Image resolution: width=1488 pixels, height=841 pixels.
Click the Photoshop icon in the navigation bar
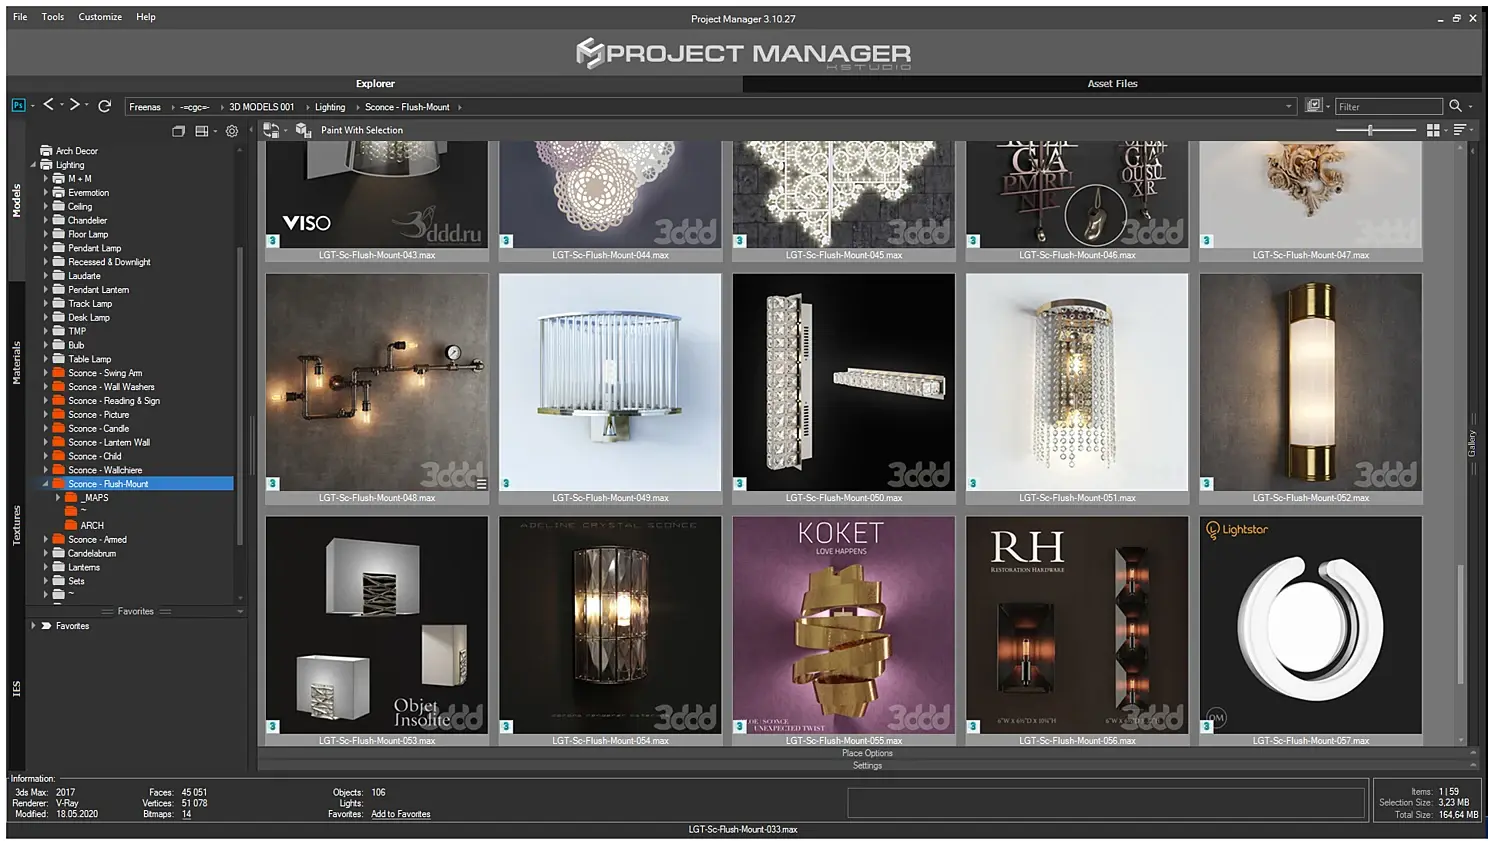click(18, 105)
